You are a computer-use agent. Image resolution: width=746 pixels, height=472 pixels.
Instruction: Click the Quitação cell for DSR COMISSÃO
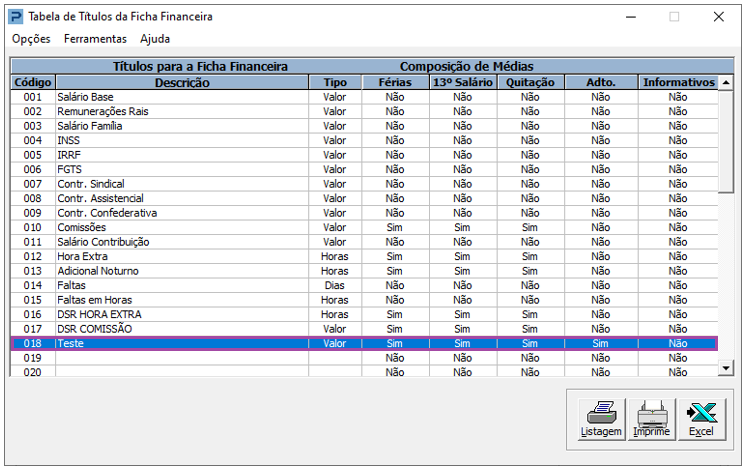click(x=530, y=328)
